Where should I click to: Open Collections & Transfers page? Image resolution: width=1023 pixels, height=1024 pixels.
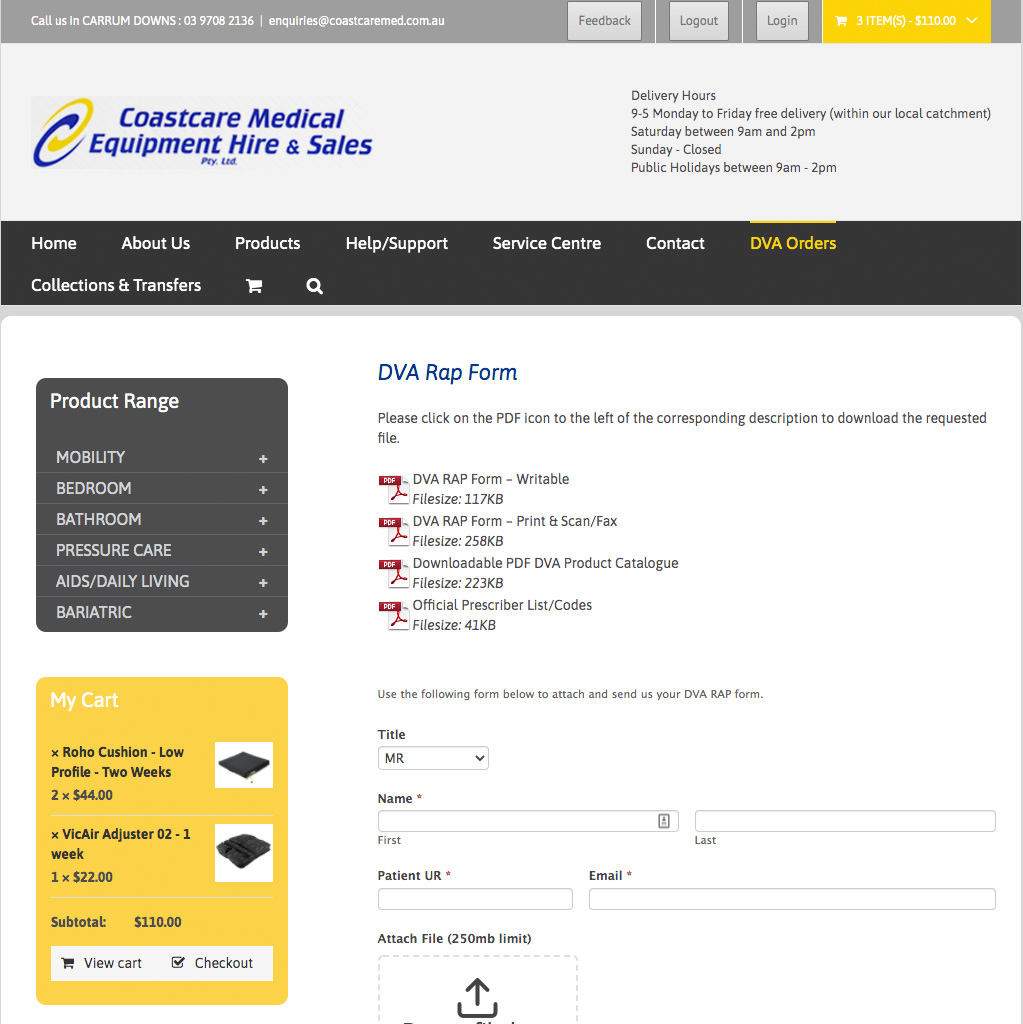coord(116,285)
